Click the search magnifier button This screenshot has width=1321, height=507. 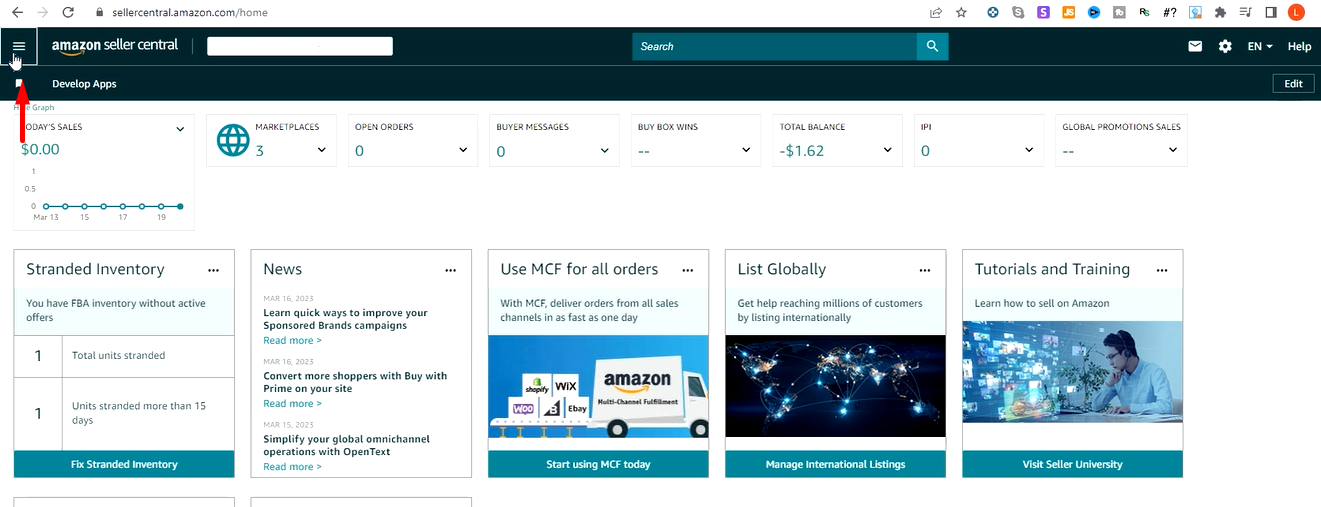[x=932, y=46]
